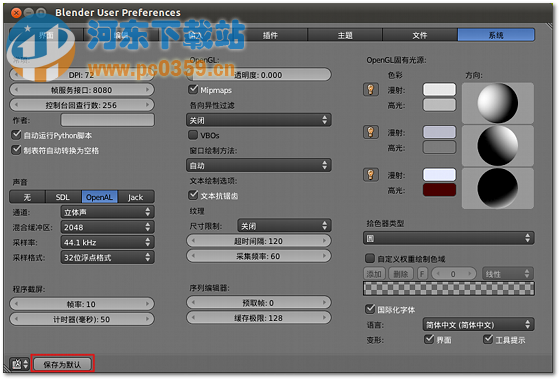Screen dimensions: 560x380
Task: Switch to the 主题 tab
Action: pyautogui.click(x=345, y=35)
